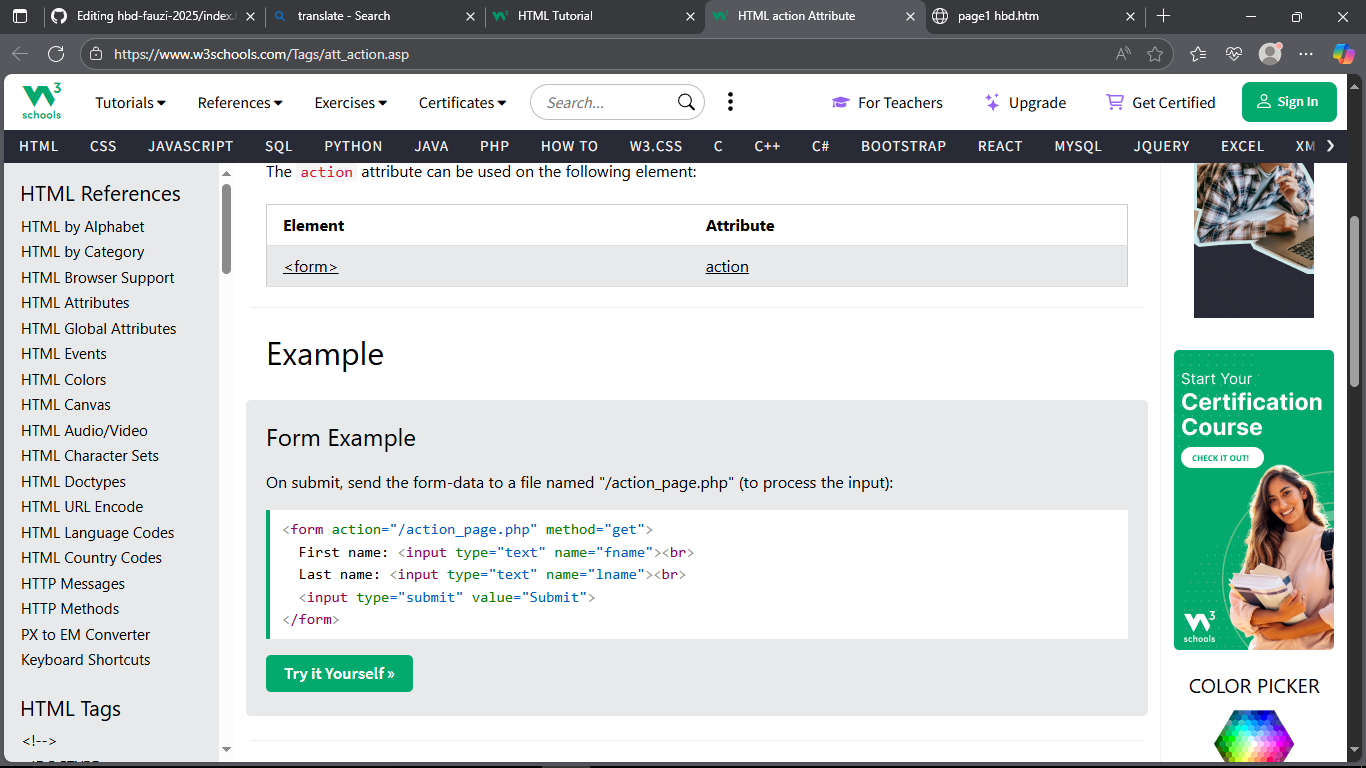This screenshot has height=768, width=1366.
Task: Expand the References dropdown
Action: point(240,103)
